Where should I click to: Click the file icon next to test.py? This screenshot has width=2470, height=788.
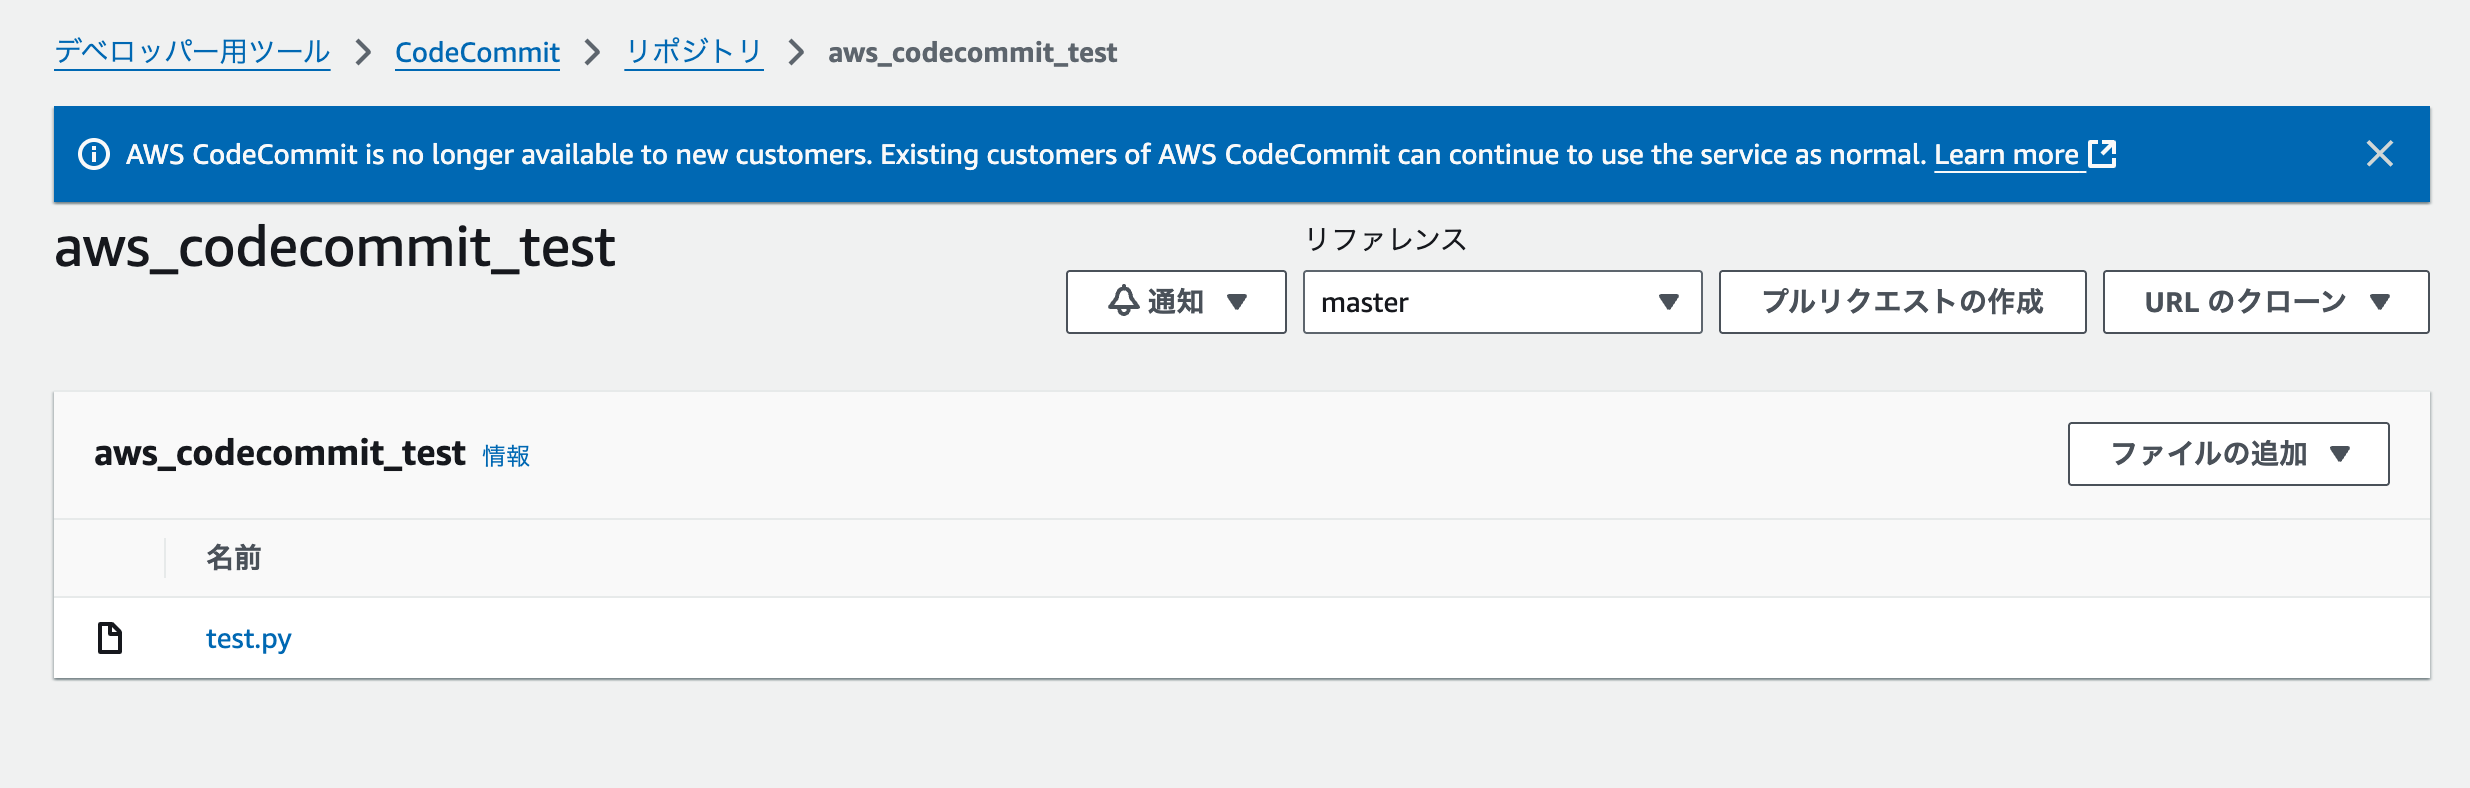(x=110, y=638)
